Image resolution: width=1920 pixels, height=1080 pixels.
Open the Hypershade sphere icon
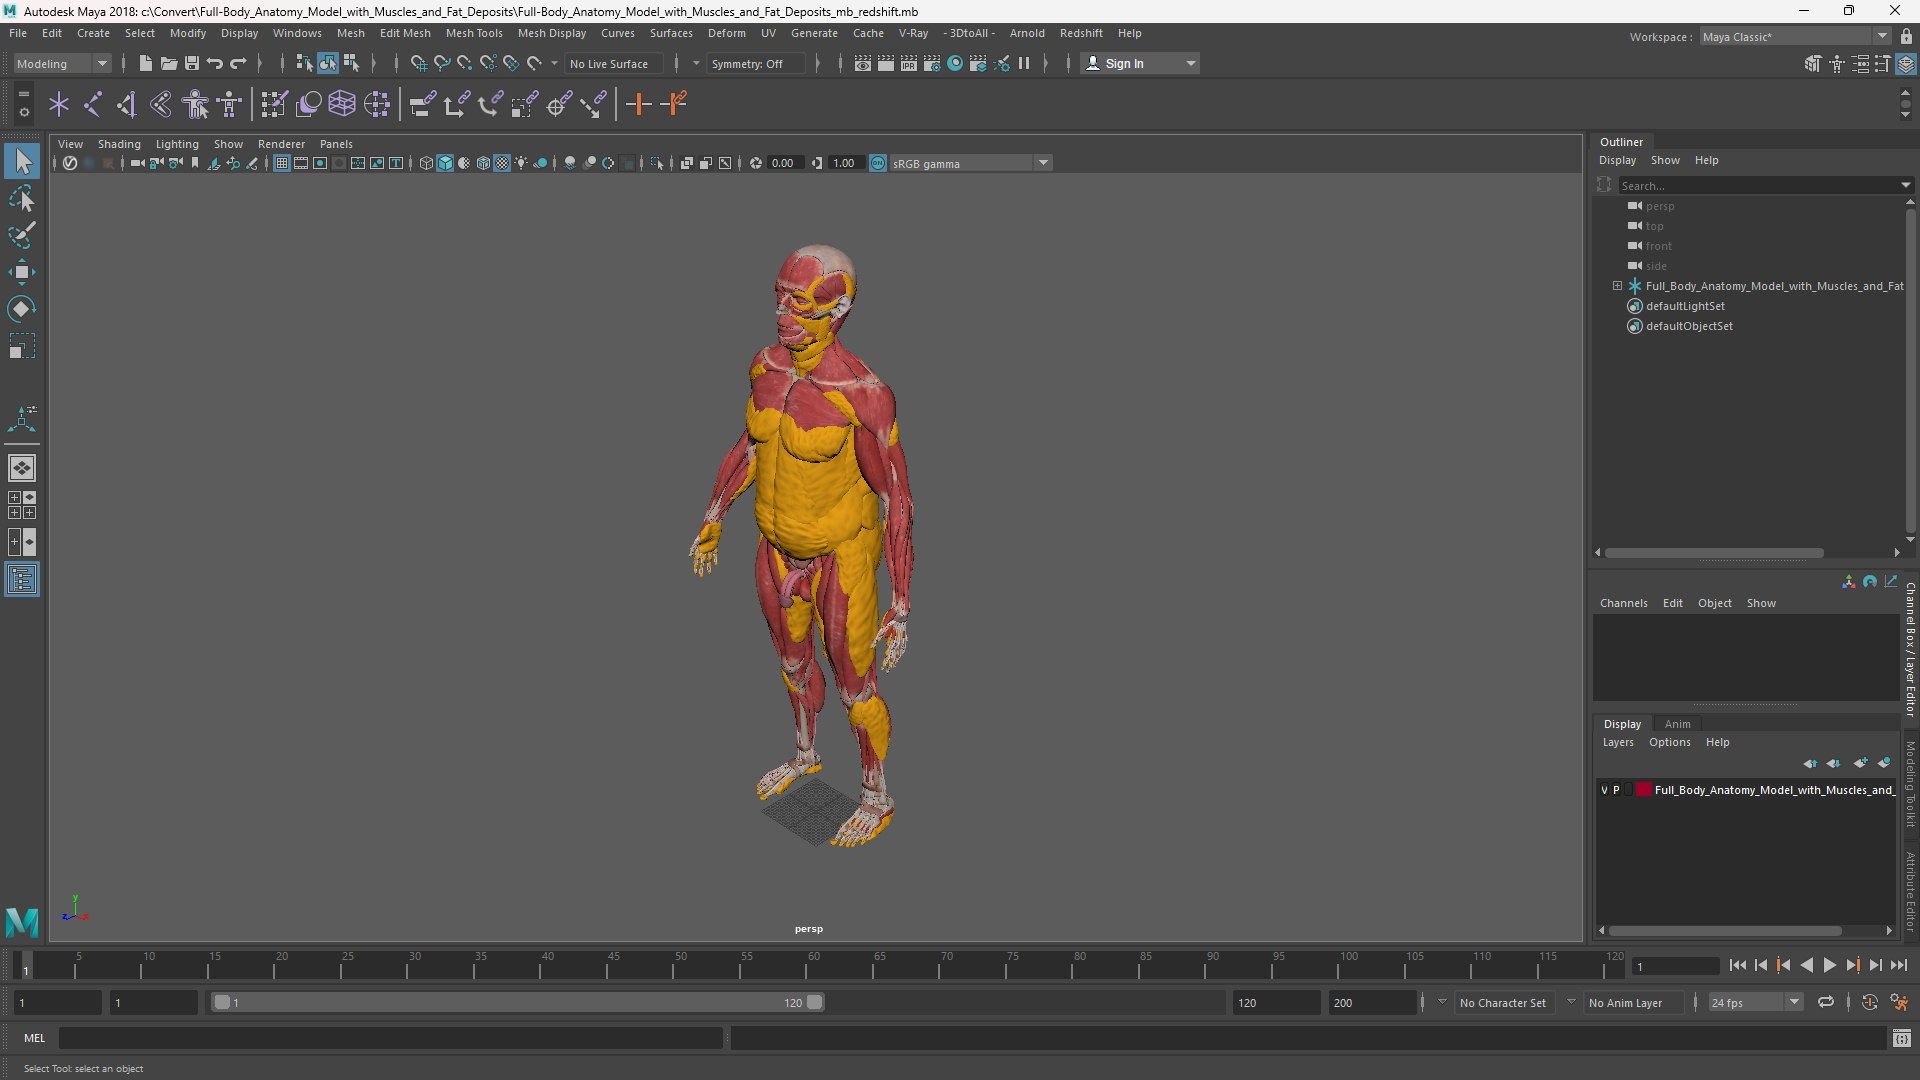tap(955, 63)
